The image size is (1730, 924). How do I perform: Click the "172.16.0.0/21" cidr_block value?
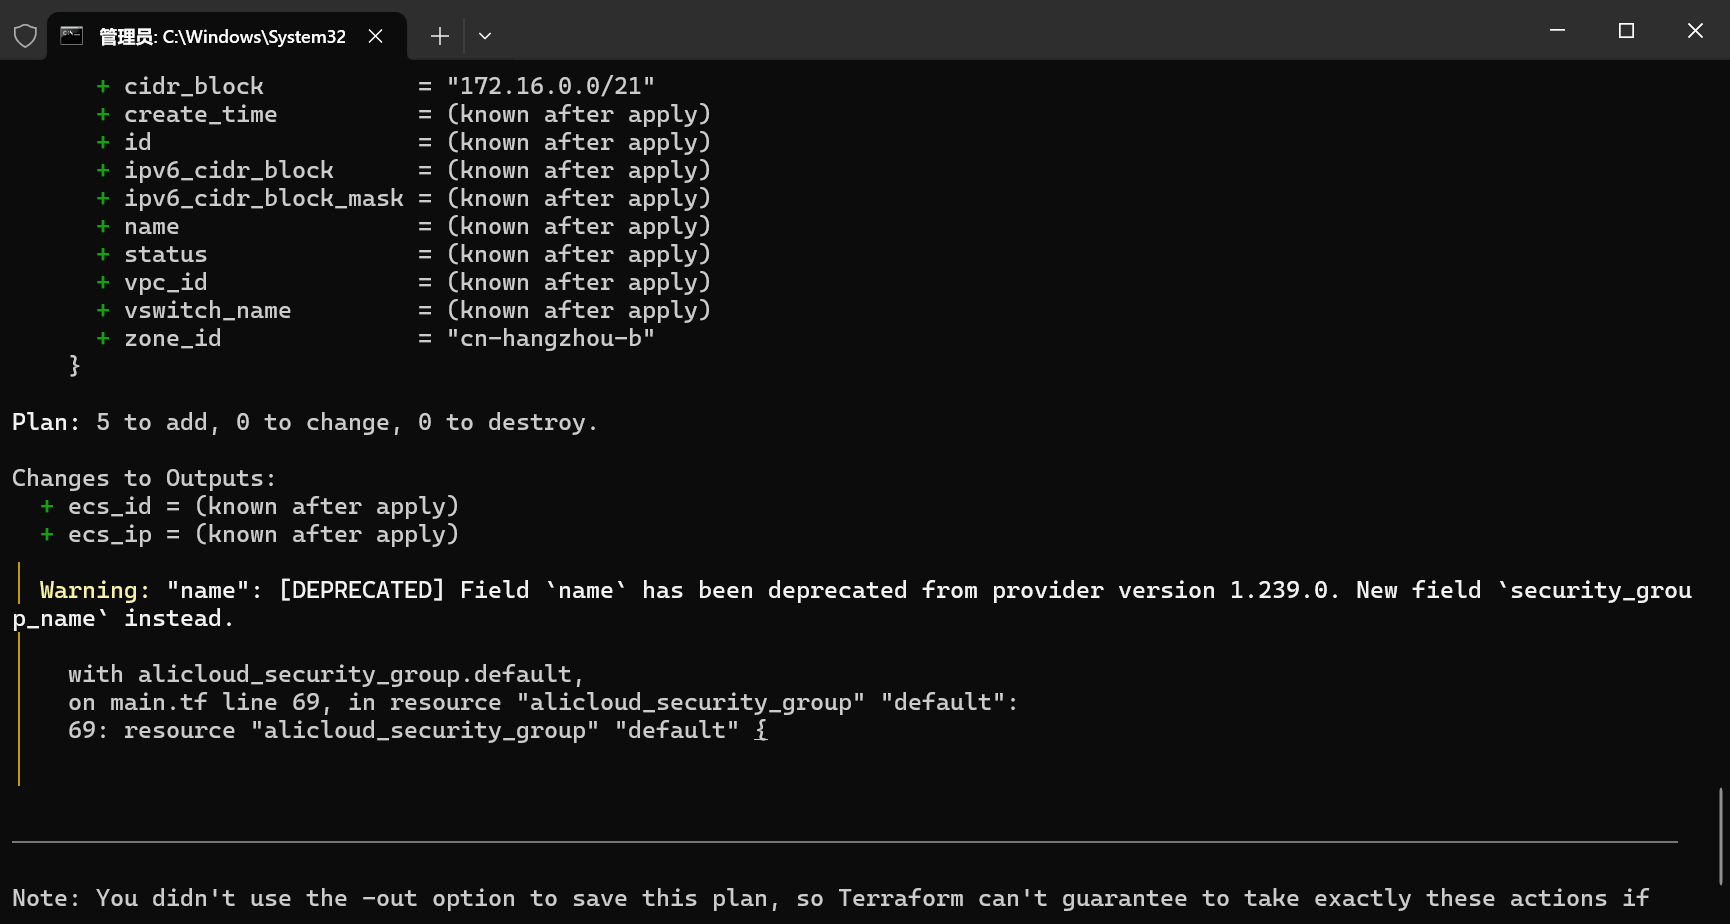point(550,87)
